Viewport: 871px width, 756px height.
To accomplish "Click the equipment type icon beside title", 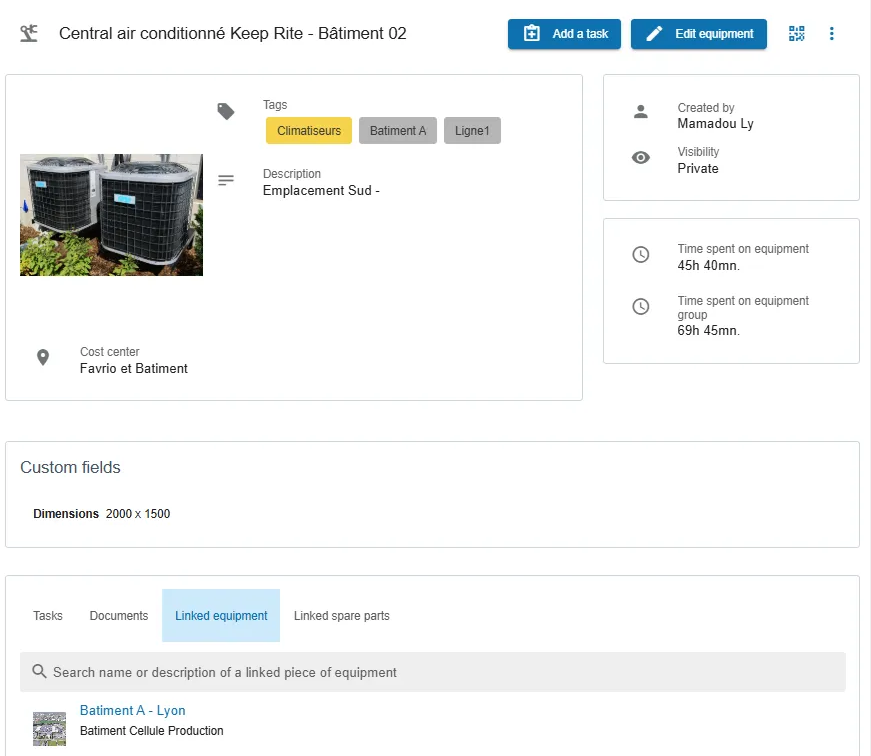I will click(x=29, y=33).
